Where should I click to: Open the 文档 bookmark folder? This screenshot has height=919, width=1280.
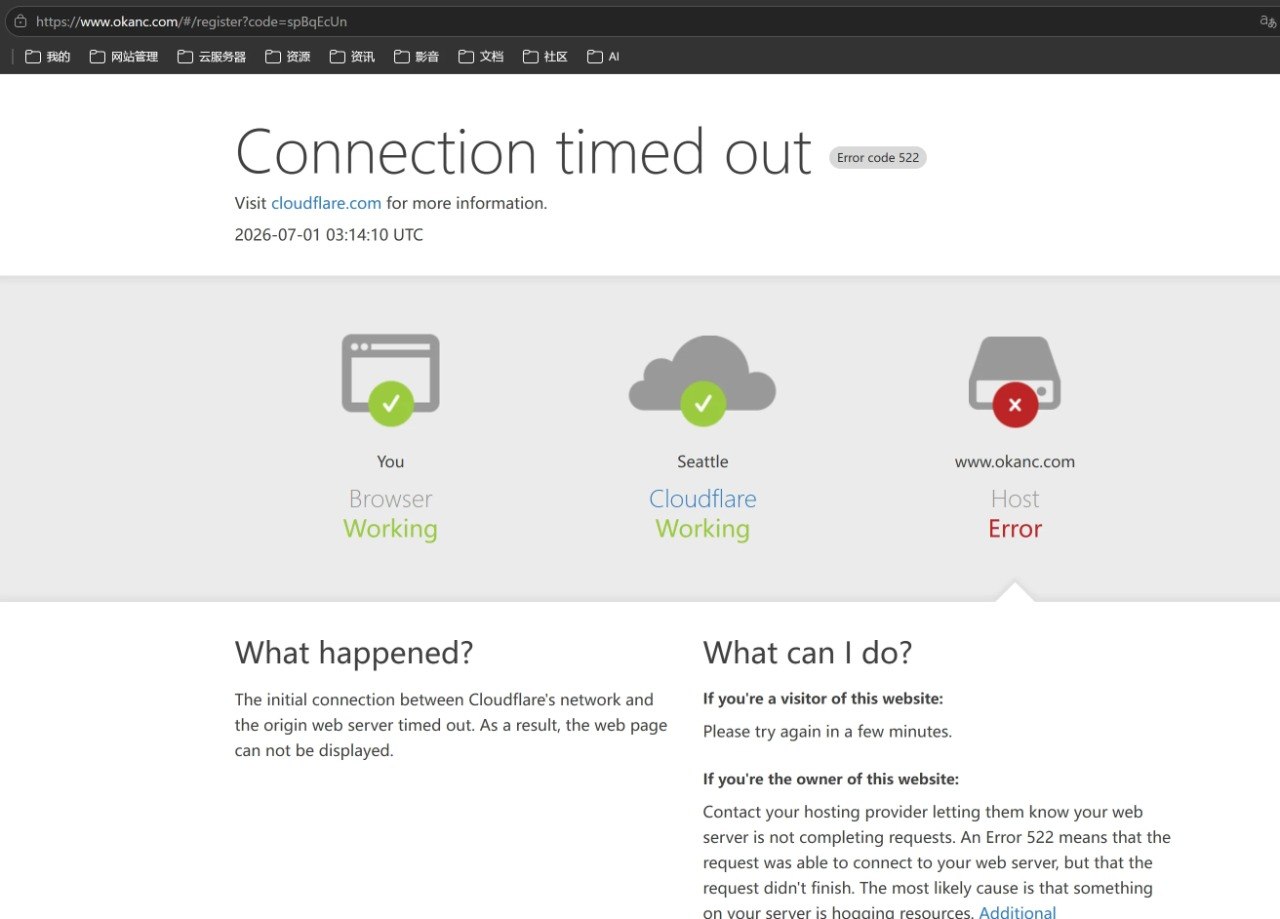click(481, 57)
